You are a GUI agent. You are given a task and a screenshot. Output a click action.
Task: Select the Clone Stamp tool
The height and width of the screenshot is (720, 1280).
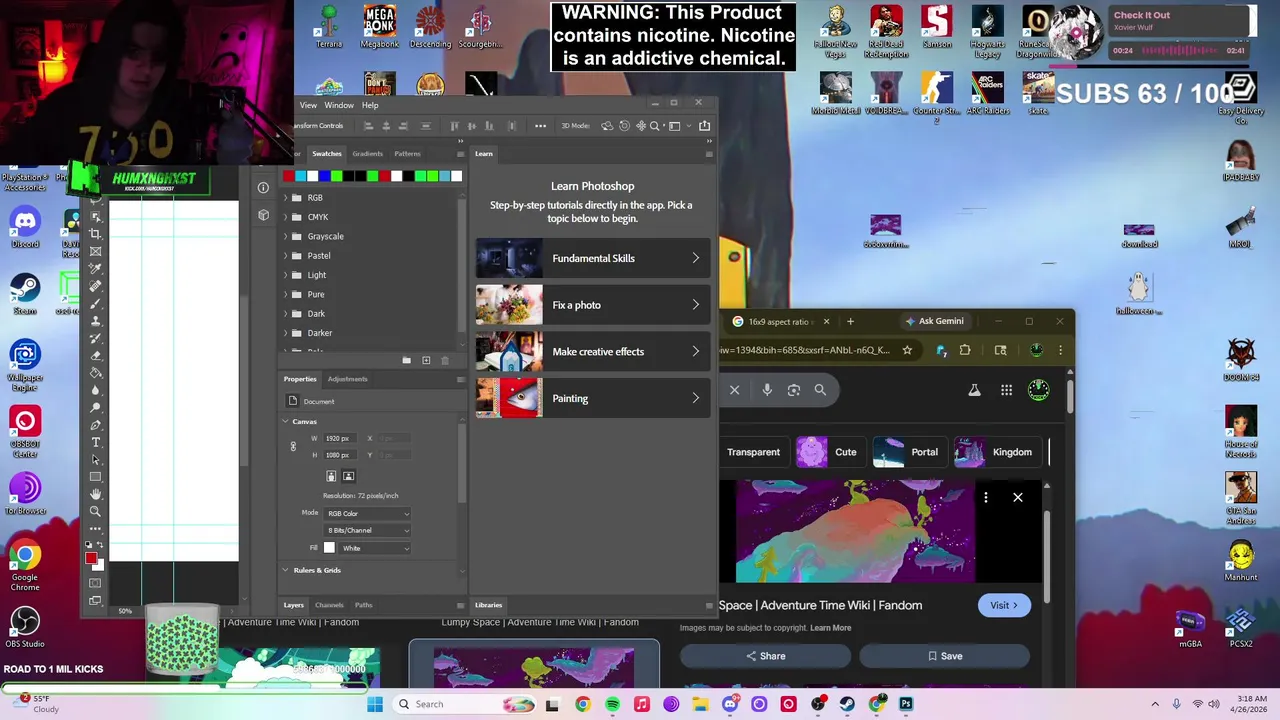point(95,320)
